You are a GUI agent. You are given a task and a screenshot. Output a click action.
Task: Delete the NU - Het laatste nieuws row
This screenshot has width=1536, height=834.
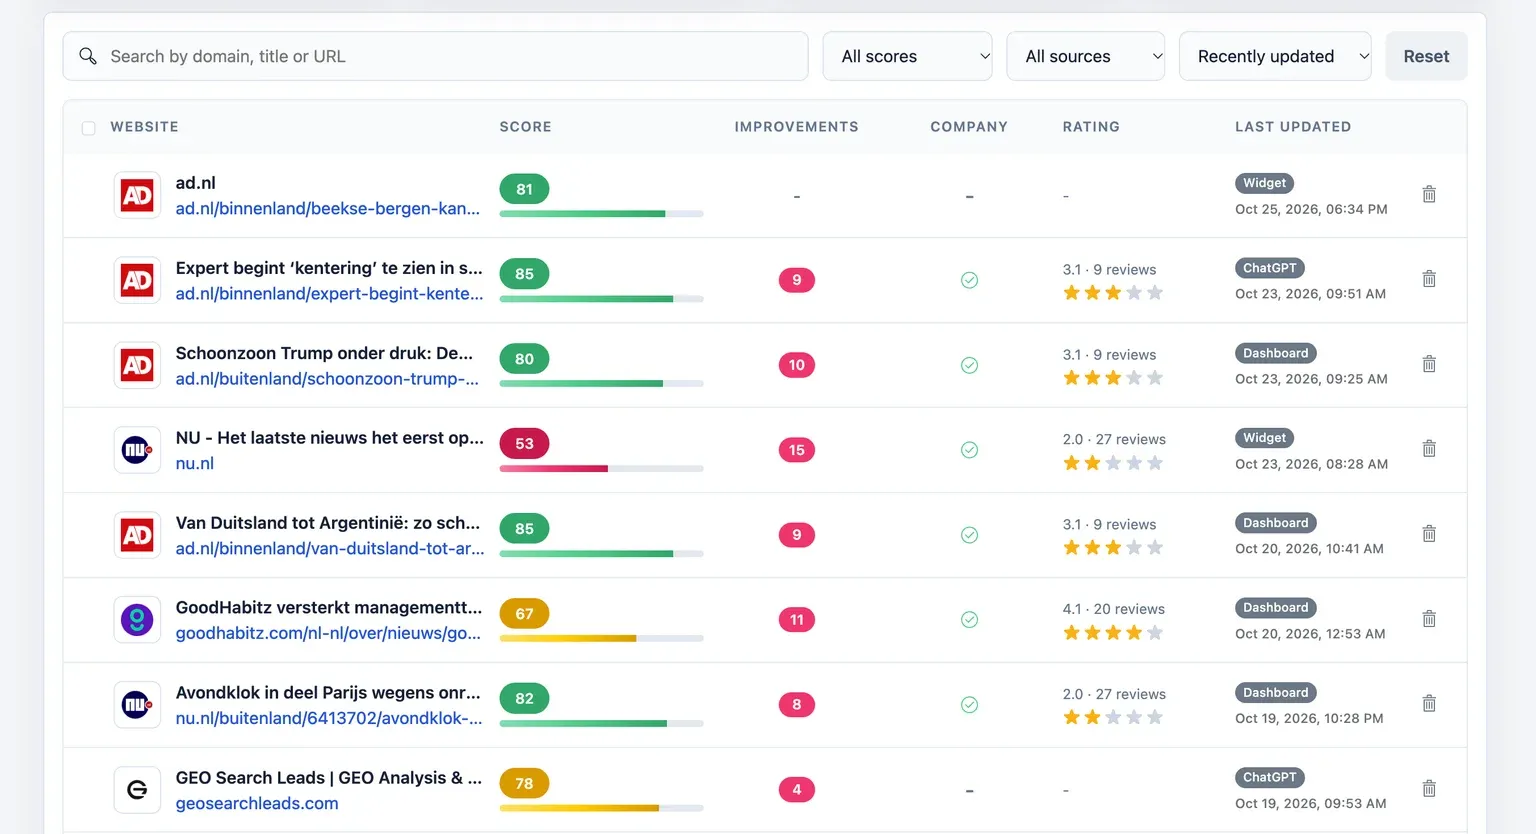click(x=1429, y=449)
